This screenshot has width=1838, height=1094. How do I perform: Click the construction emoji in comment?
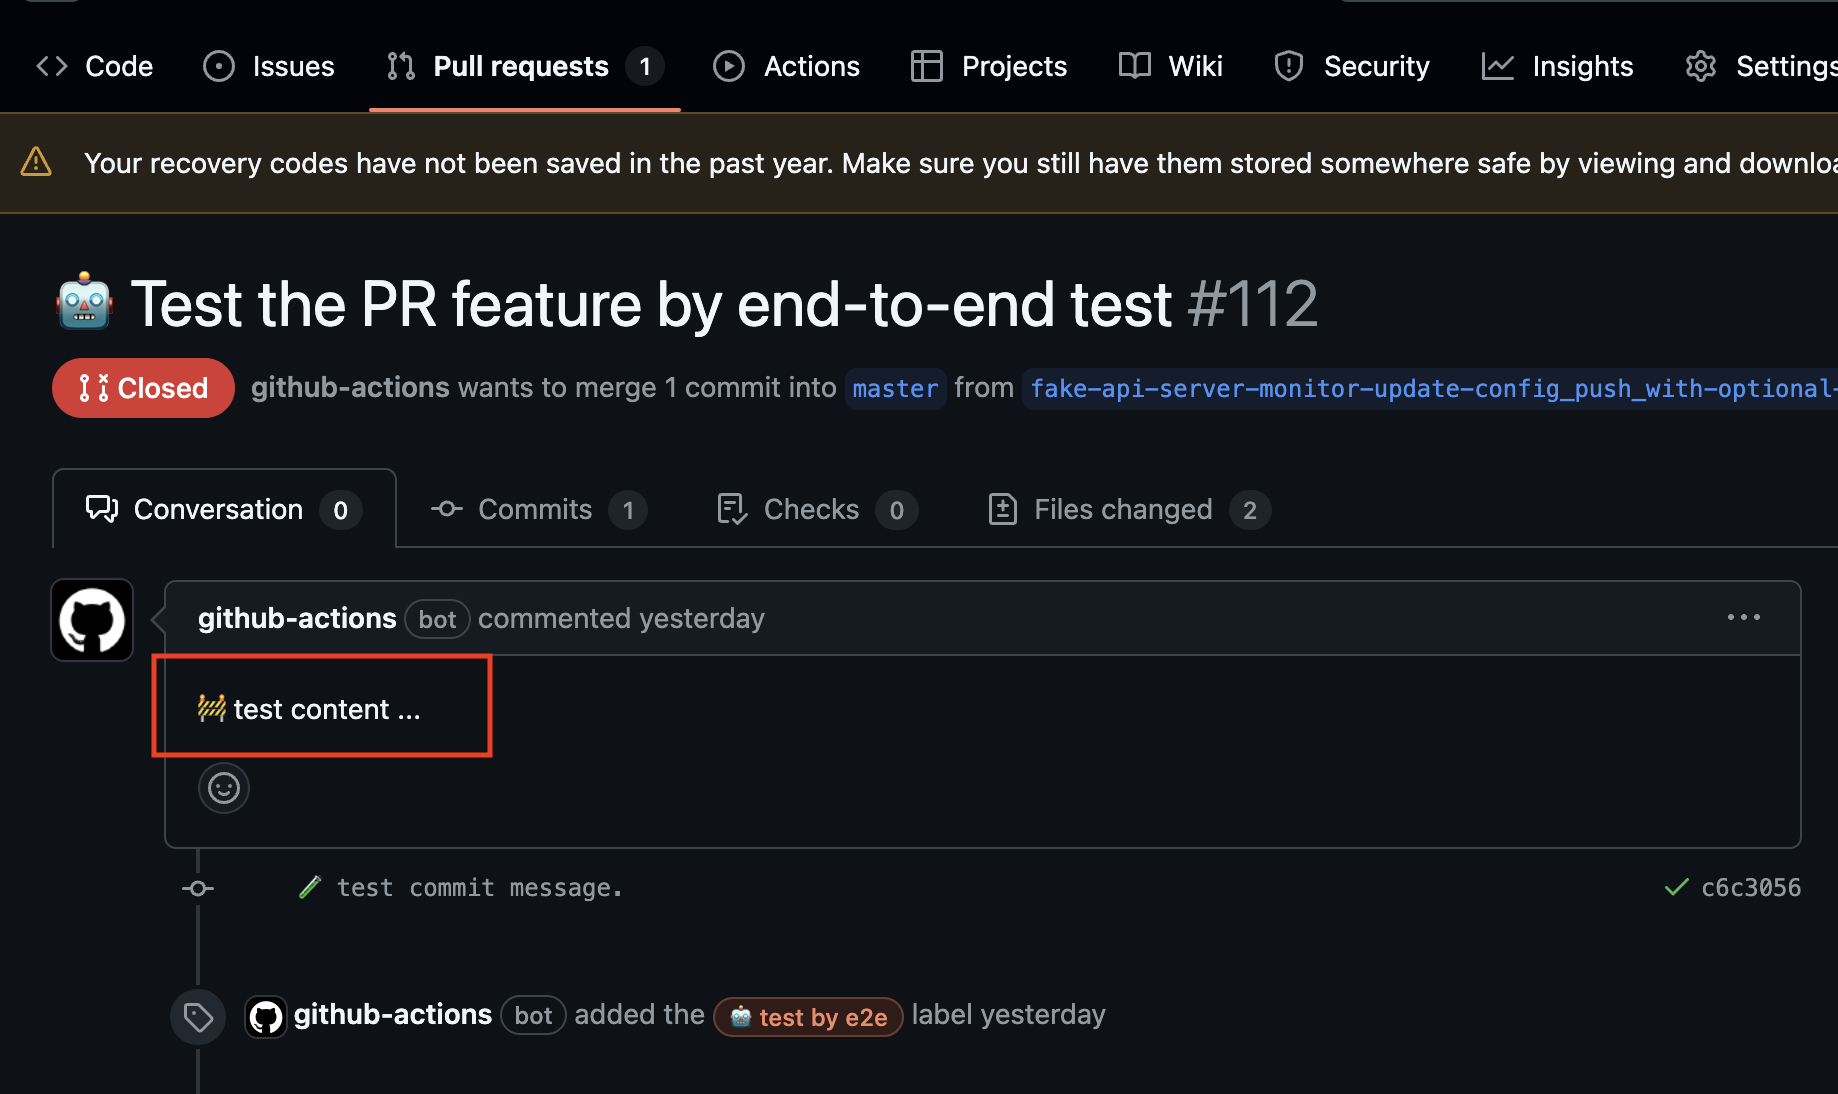tap(212, 709)
